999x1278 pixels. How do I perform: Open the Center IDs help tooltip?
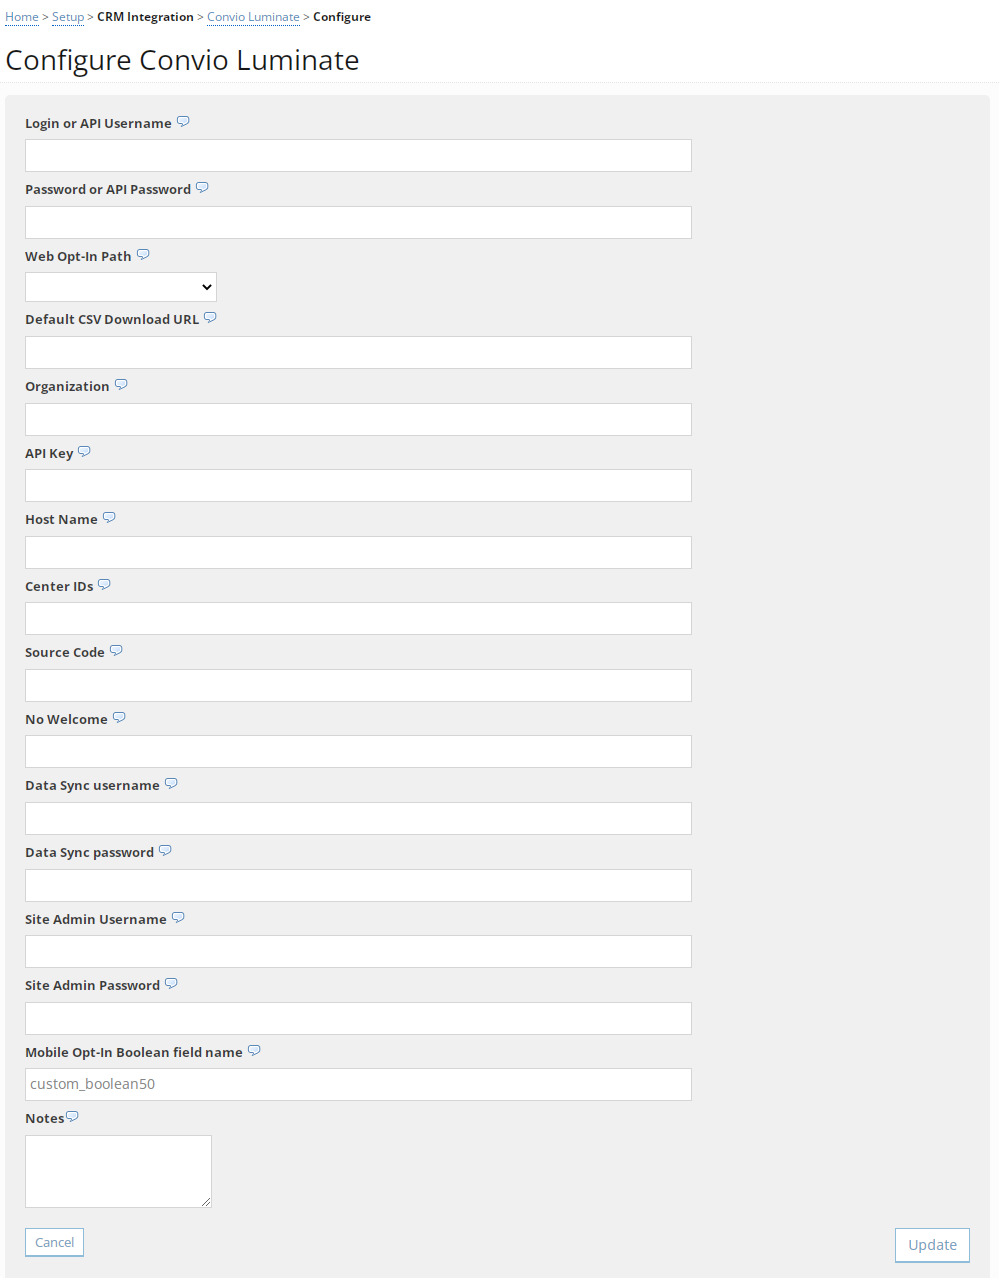click(x=105, y=583)
